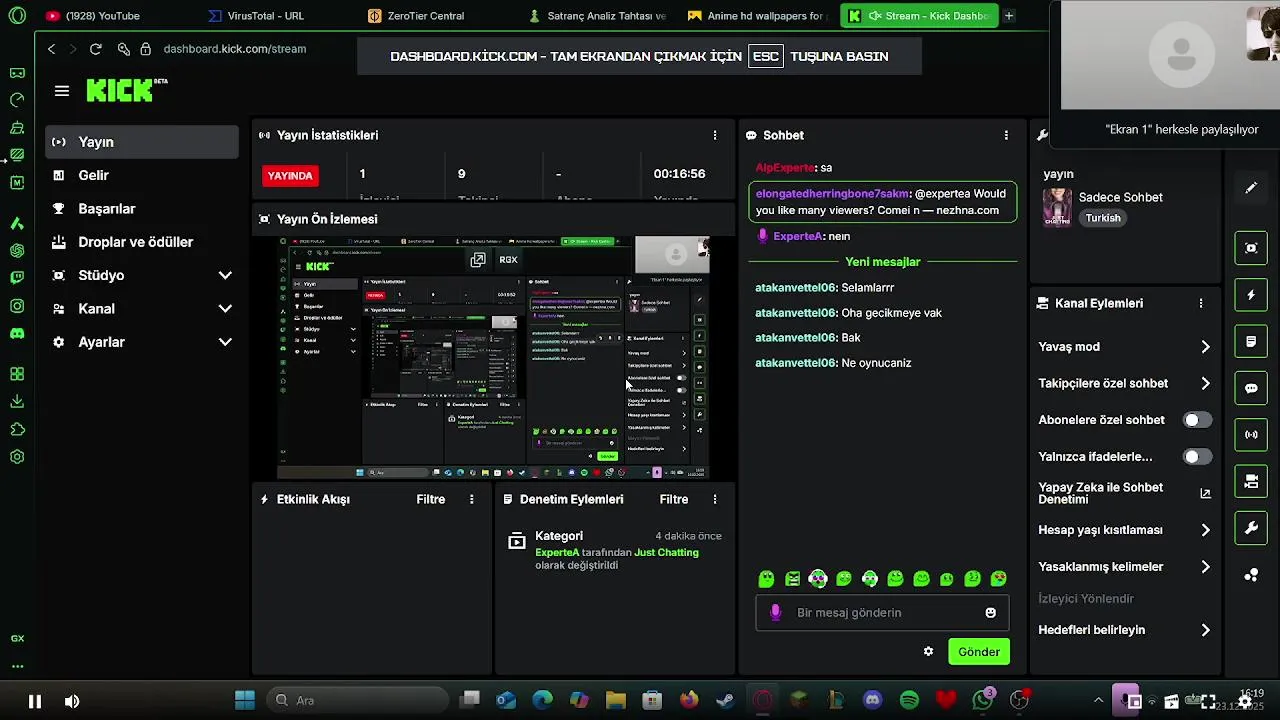Toggle Abonelere özel sohbet switch

click(1197, 420)
